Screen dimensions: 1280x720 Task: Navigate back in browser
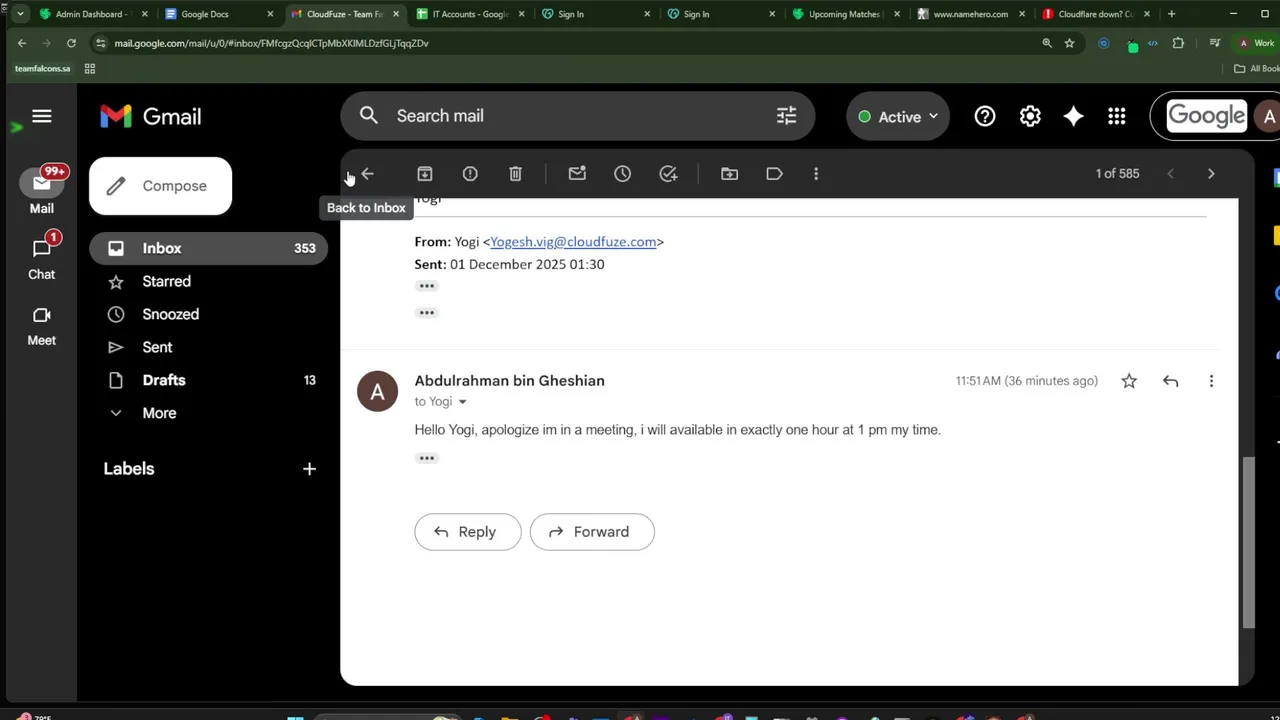tap(22, 43)
